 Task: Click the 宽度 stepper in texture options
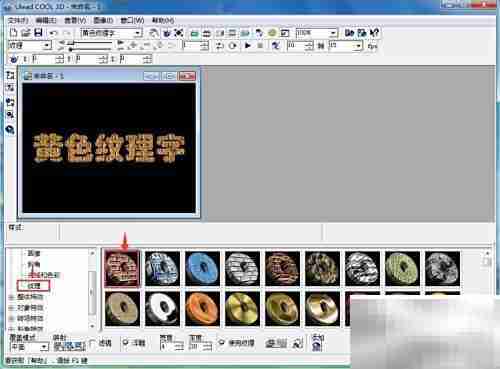point(180,347)
